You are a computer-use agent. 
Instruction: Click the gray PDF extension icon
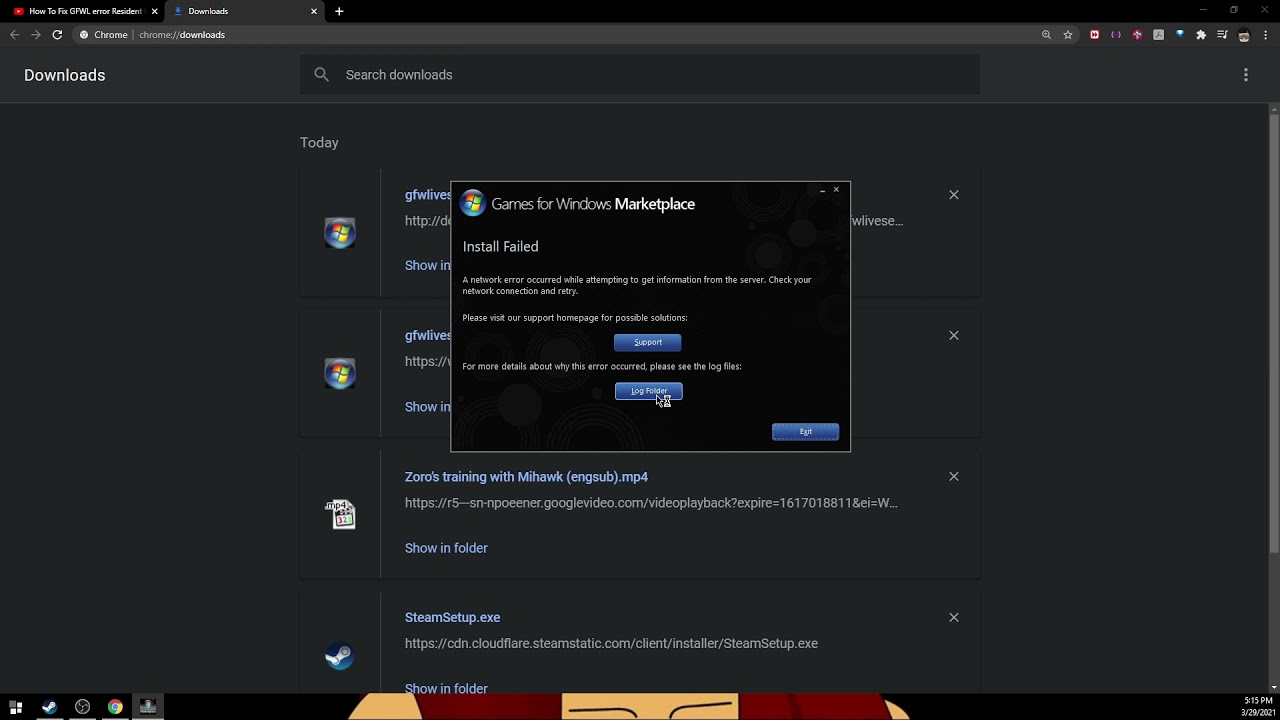(1158, 35)
